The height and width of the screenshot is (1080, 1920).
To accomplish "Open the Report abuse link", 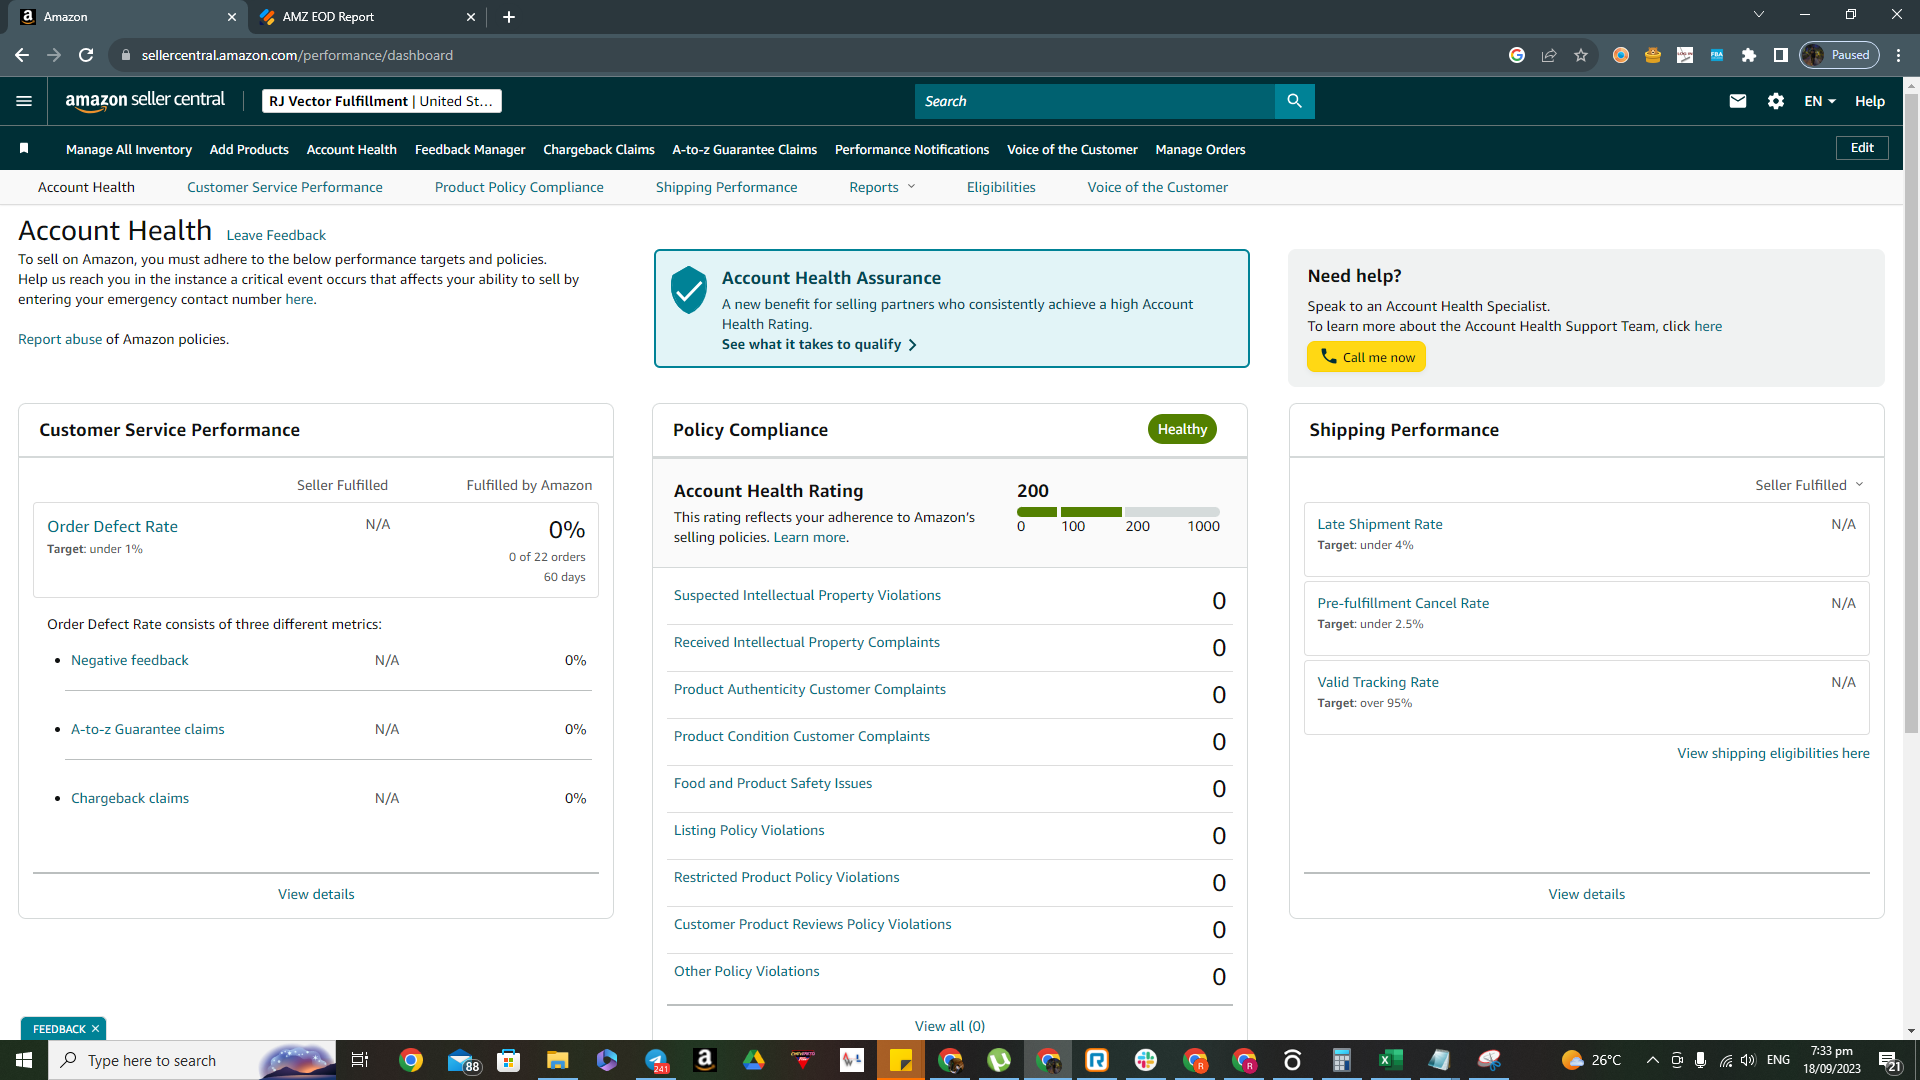I will [x=60, y=339].
